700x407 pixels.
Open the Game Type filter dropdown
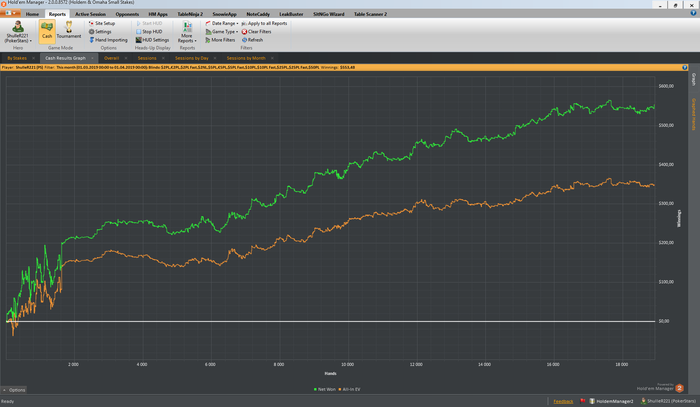pyautogui.click(x=222, y=32)
